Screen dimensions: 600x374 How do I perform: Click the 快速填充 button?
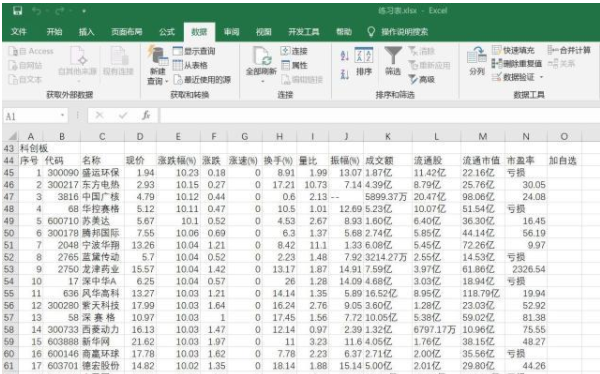pyautogui.click(x=513, y=50)
